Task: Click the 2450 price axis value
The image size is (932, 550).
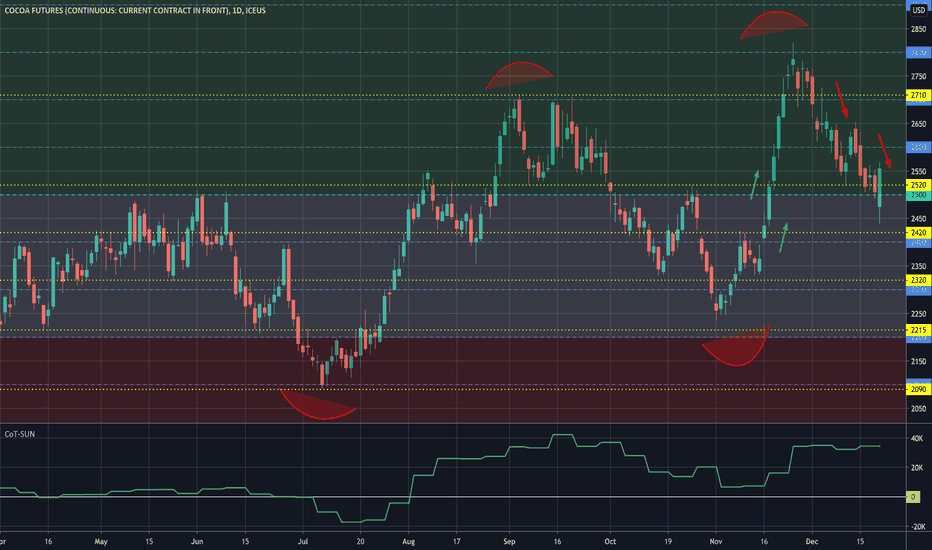Action: (x=918, y=219)
